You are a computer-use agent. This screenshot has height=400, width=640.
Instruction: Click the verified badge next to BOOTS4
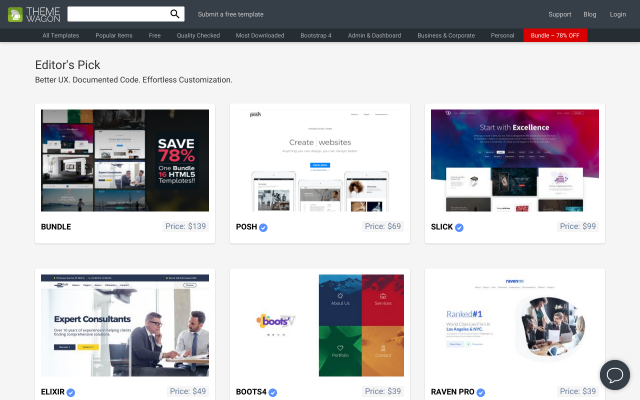[273, 392]
